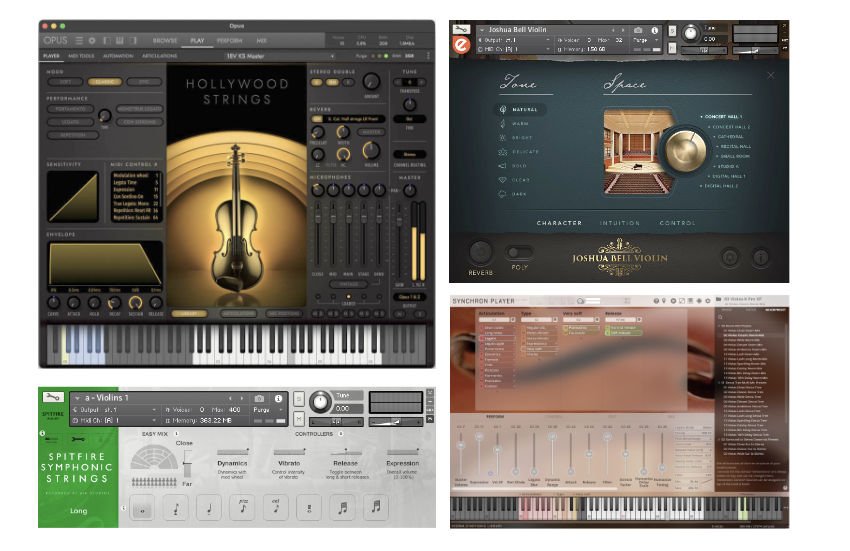The image size is (850, 551).
Task: Open the Opus settings gear icon
Action: pyautogui.click(x=92, y=41)
